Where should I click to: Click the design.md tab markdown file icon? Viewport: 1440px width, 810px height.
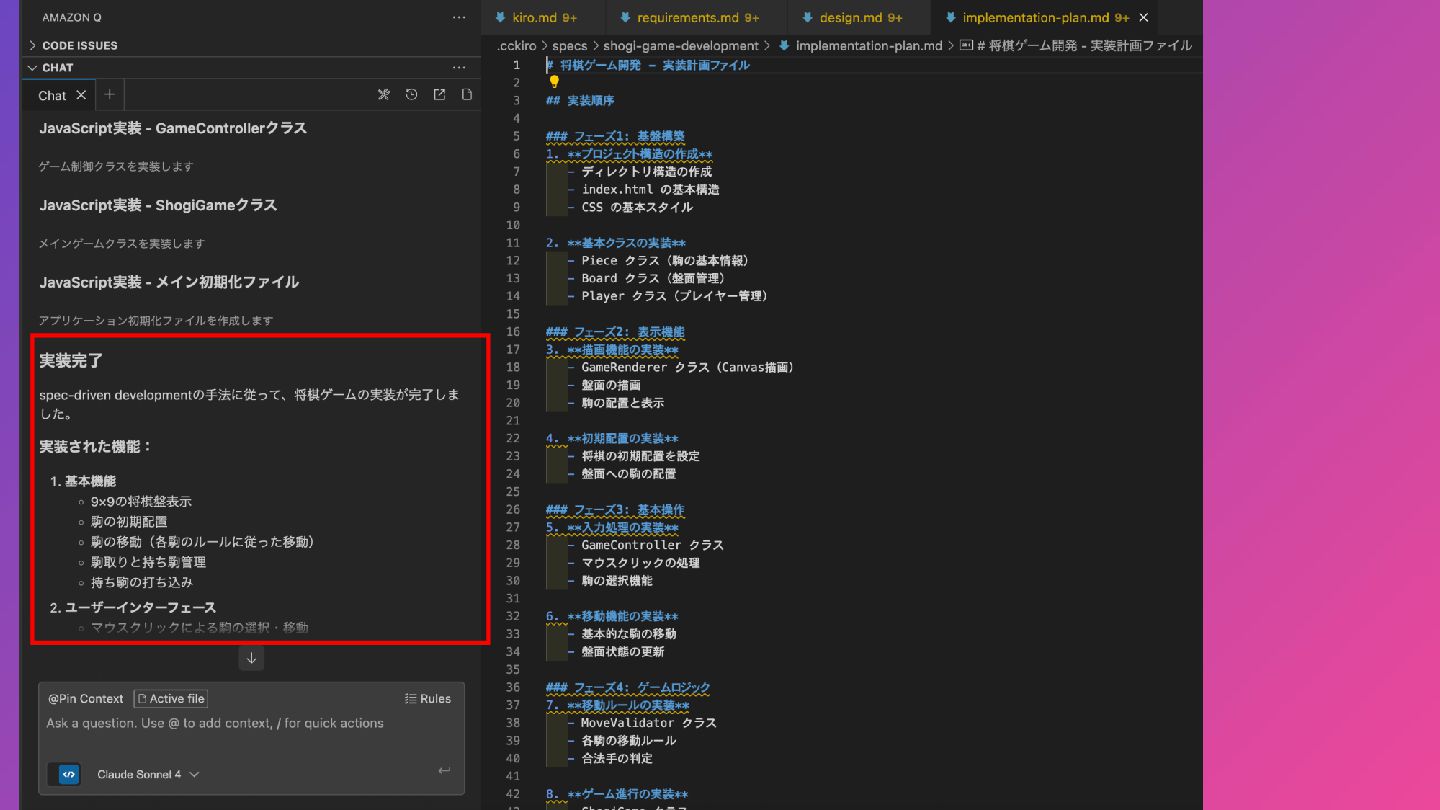point(807,18)
